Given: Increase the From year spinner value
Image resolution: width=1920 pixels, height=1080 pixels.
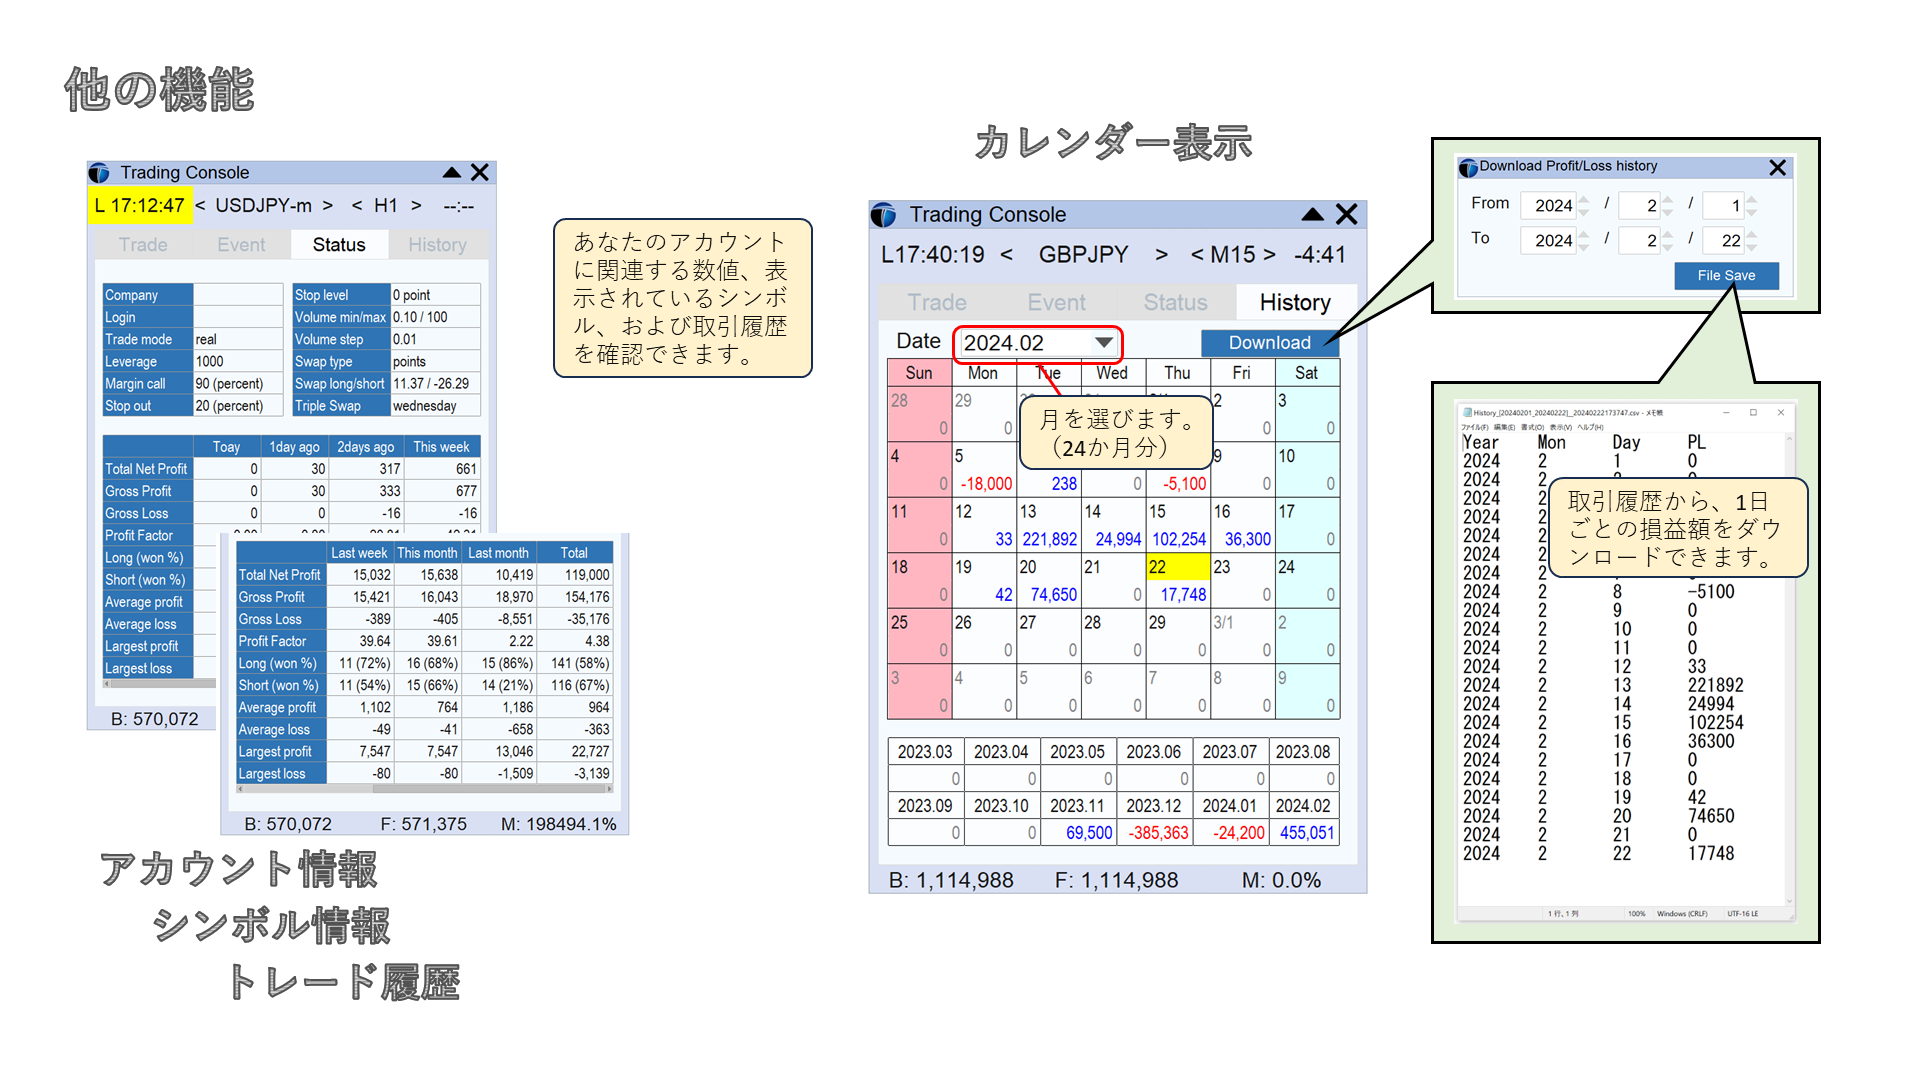Looking at the screenshot, I should coord(1584,199).
